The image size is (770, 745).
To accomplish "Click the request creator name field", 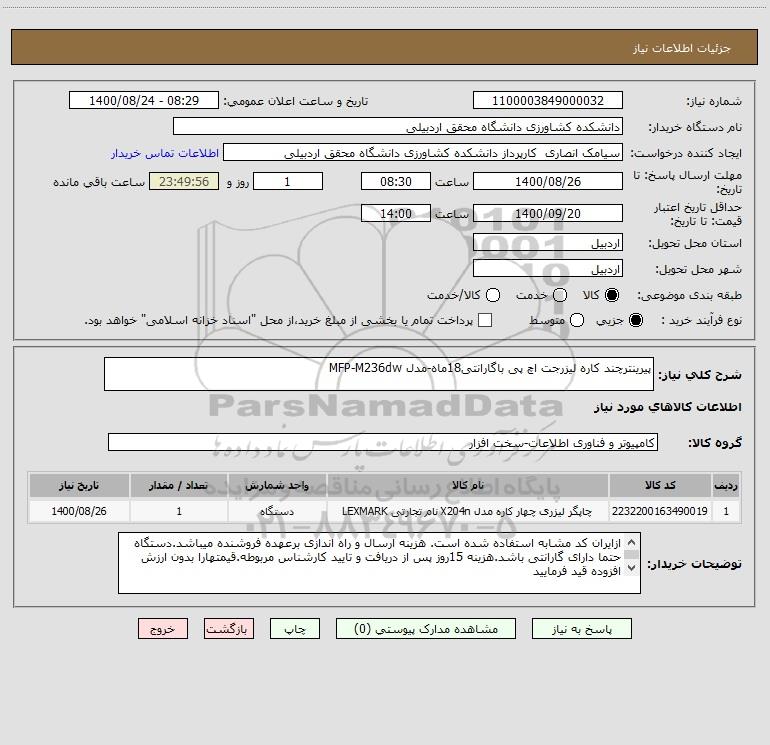I will pos(423,153).
